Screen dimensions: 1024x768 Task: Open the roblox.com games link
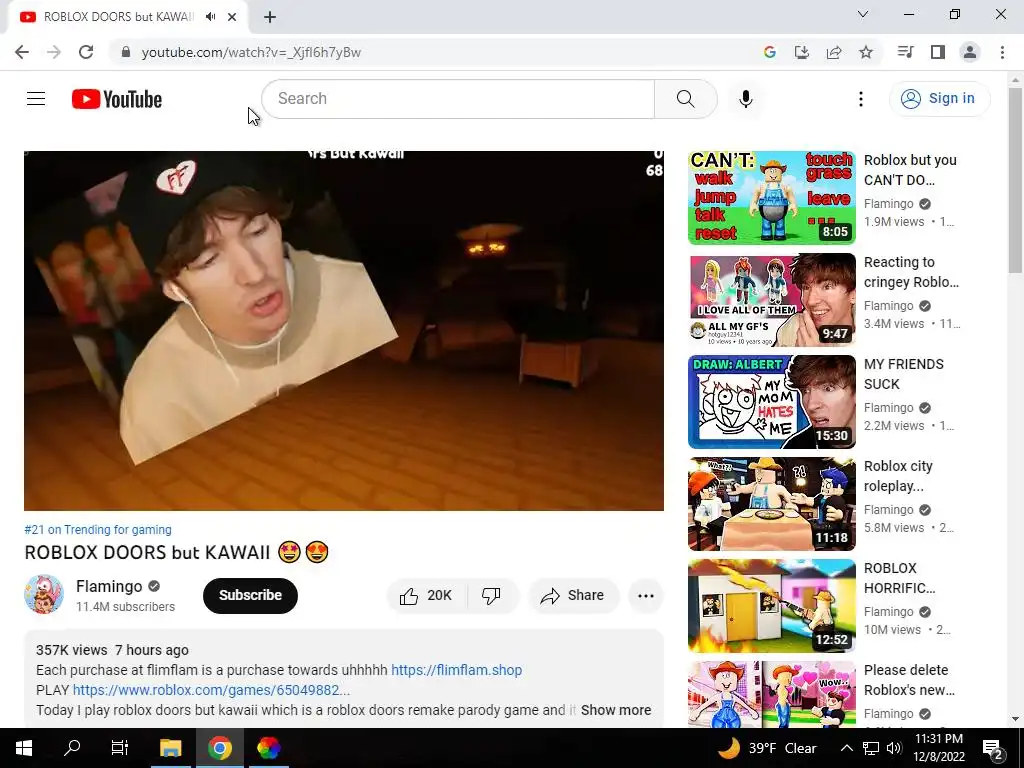tap(212, 690)
